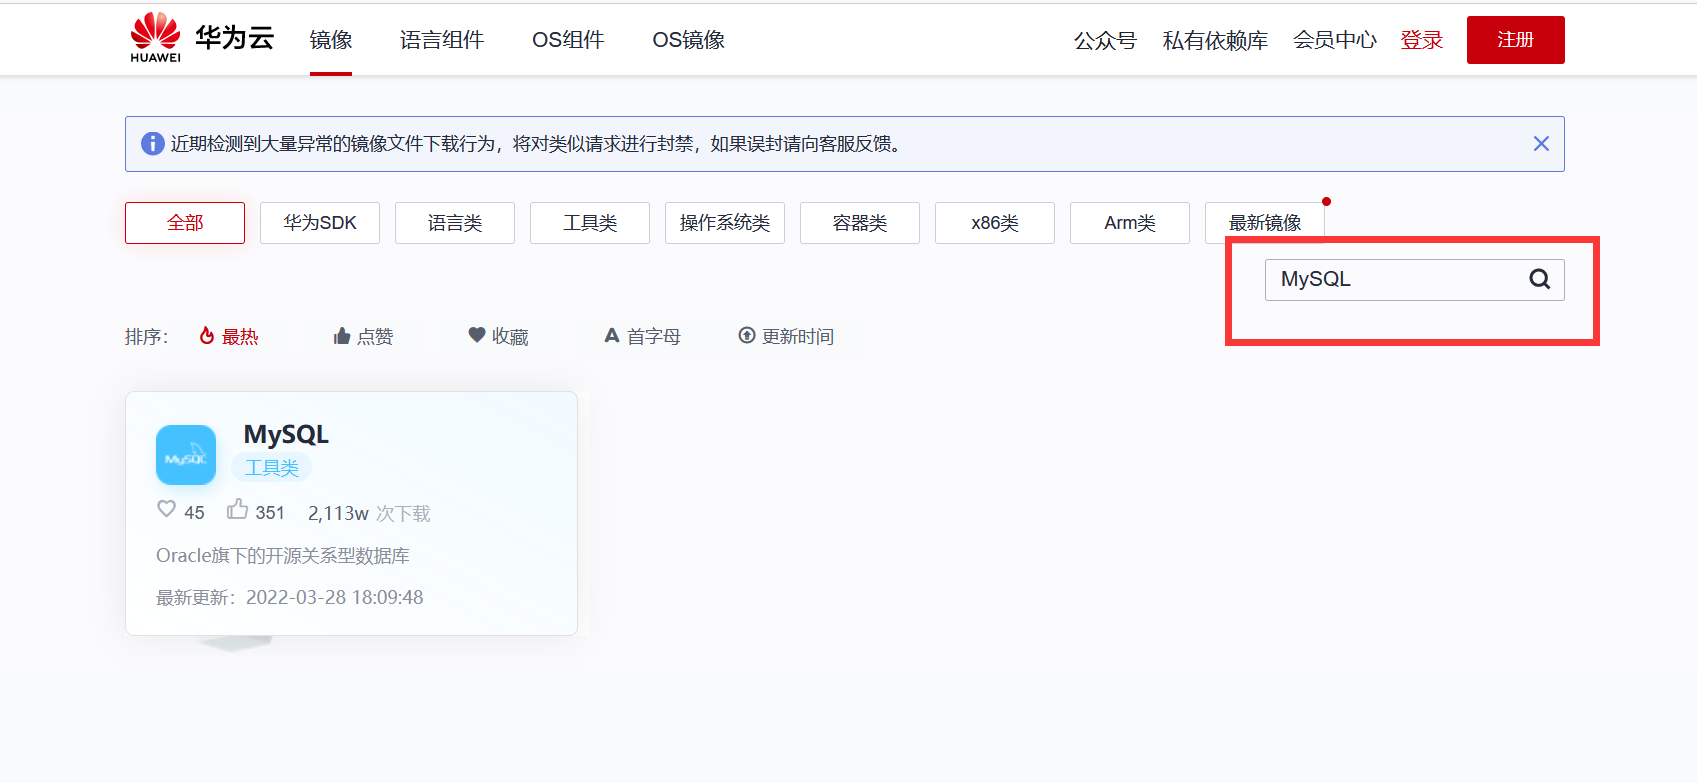Click the 登录 login link
The height and width of the screenshot is (783, 1697).
[1422, 40]
